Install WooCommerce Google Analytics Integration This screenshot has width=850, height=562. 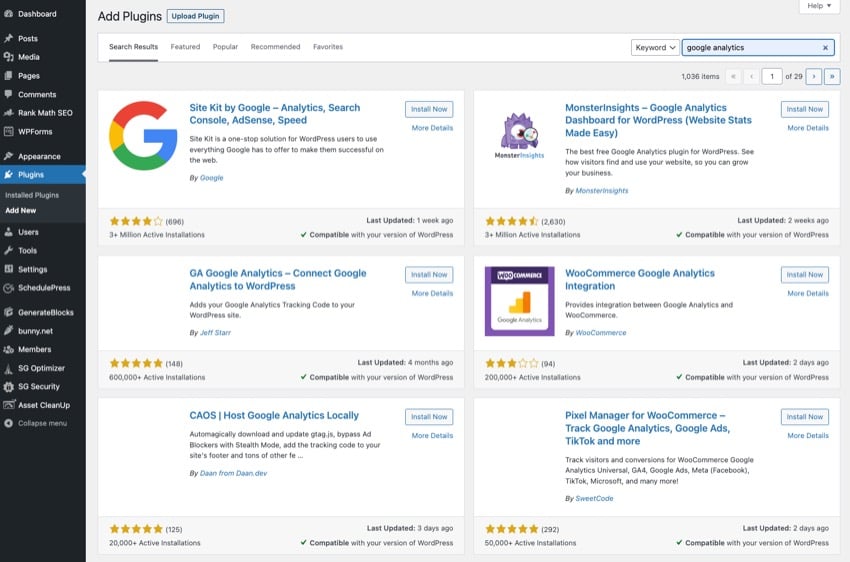point(804,275)
